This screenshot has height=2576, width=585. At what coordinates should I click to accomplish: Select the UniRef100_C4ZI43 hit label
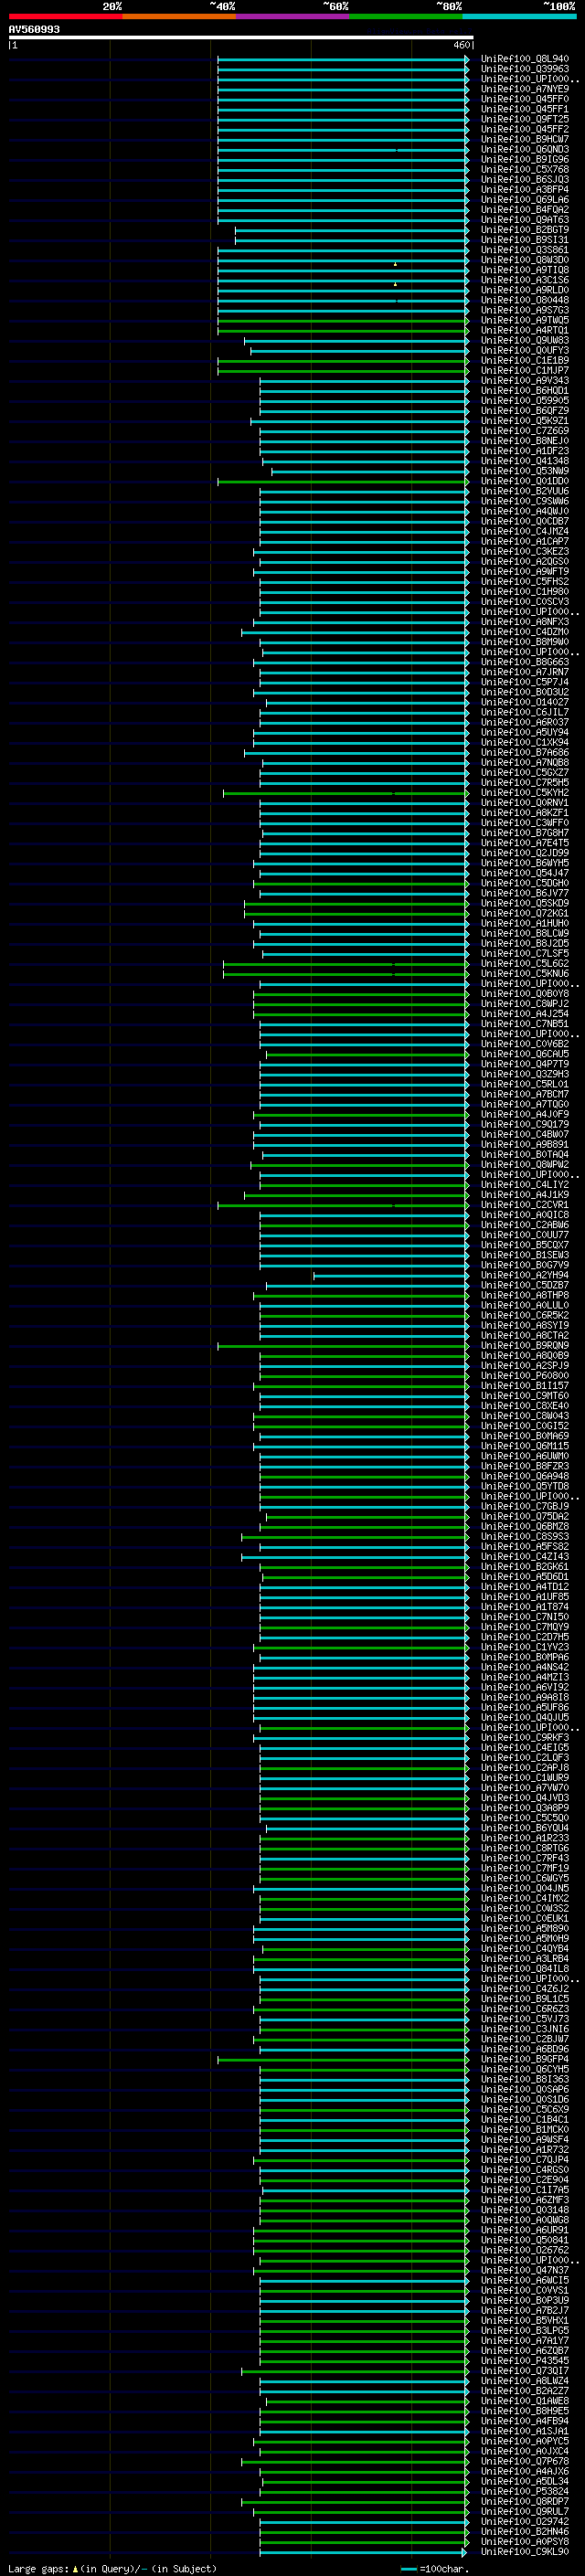coord(524,1557)
